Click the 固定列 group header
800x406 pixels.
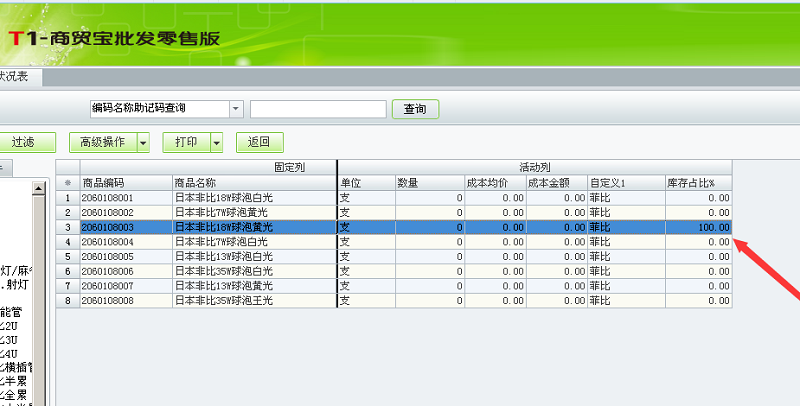208,167
